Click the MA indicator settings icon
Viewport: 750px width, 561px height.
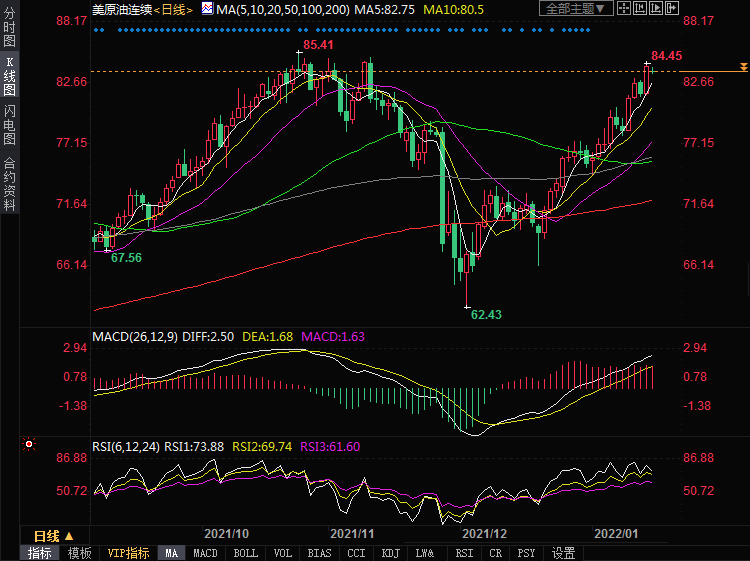207,9
